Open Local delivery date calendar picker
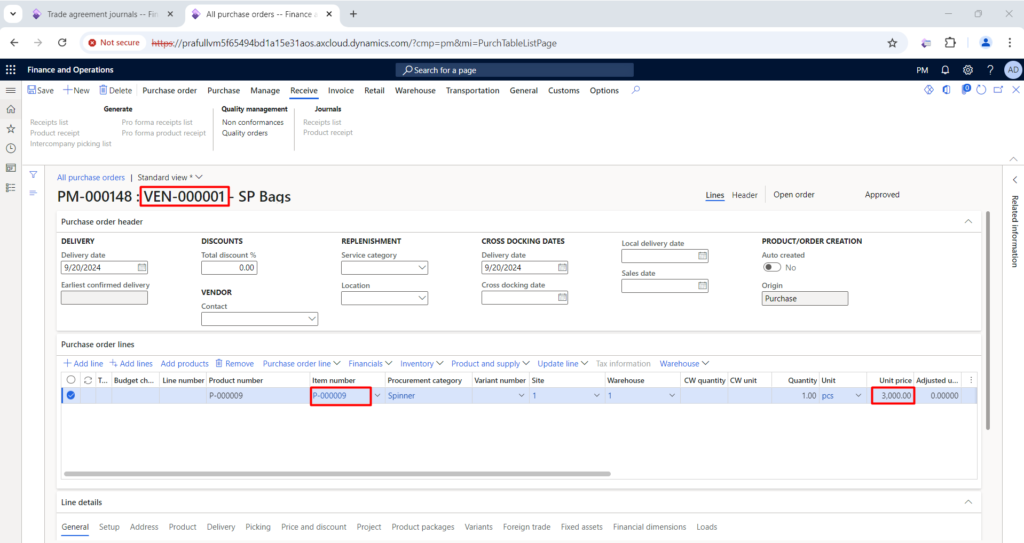 (x=702, y=255)
